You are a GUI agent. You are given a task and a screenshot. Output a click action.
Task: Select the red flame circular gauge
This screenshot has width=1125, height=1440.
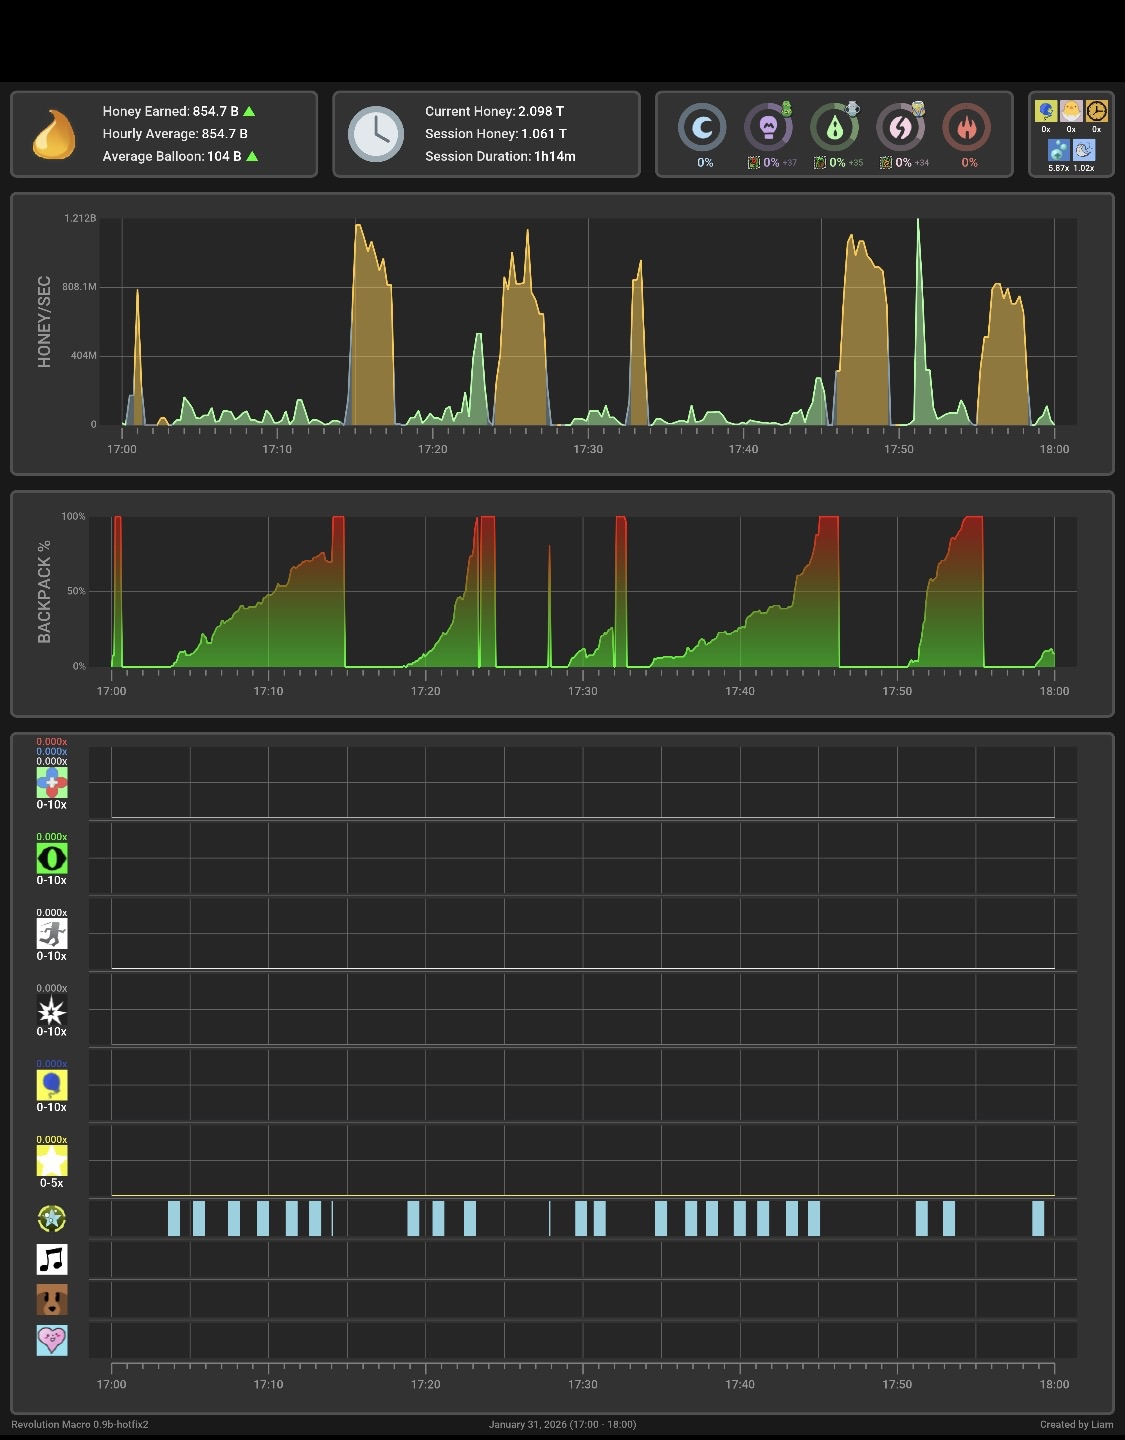[966, 128]
